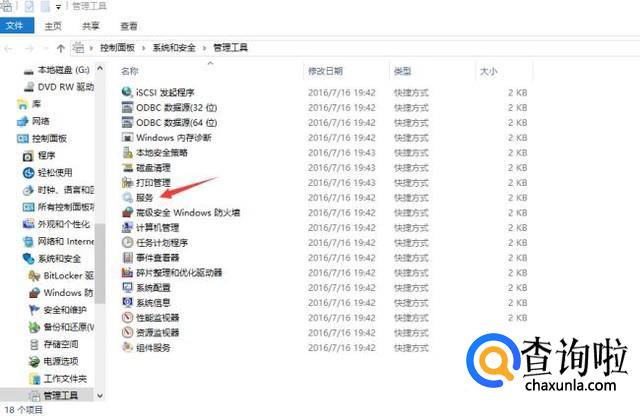Click the Windows 内存诊断 icon
This screenshot has width=640, height=416.
coord(127,137)
